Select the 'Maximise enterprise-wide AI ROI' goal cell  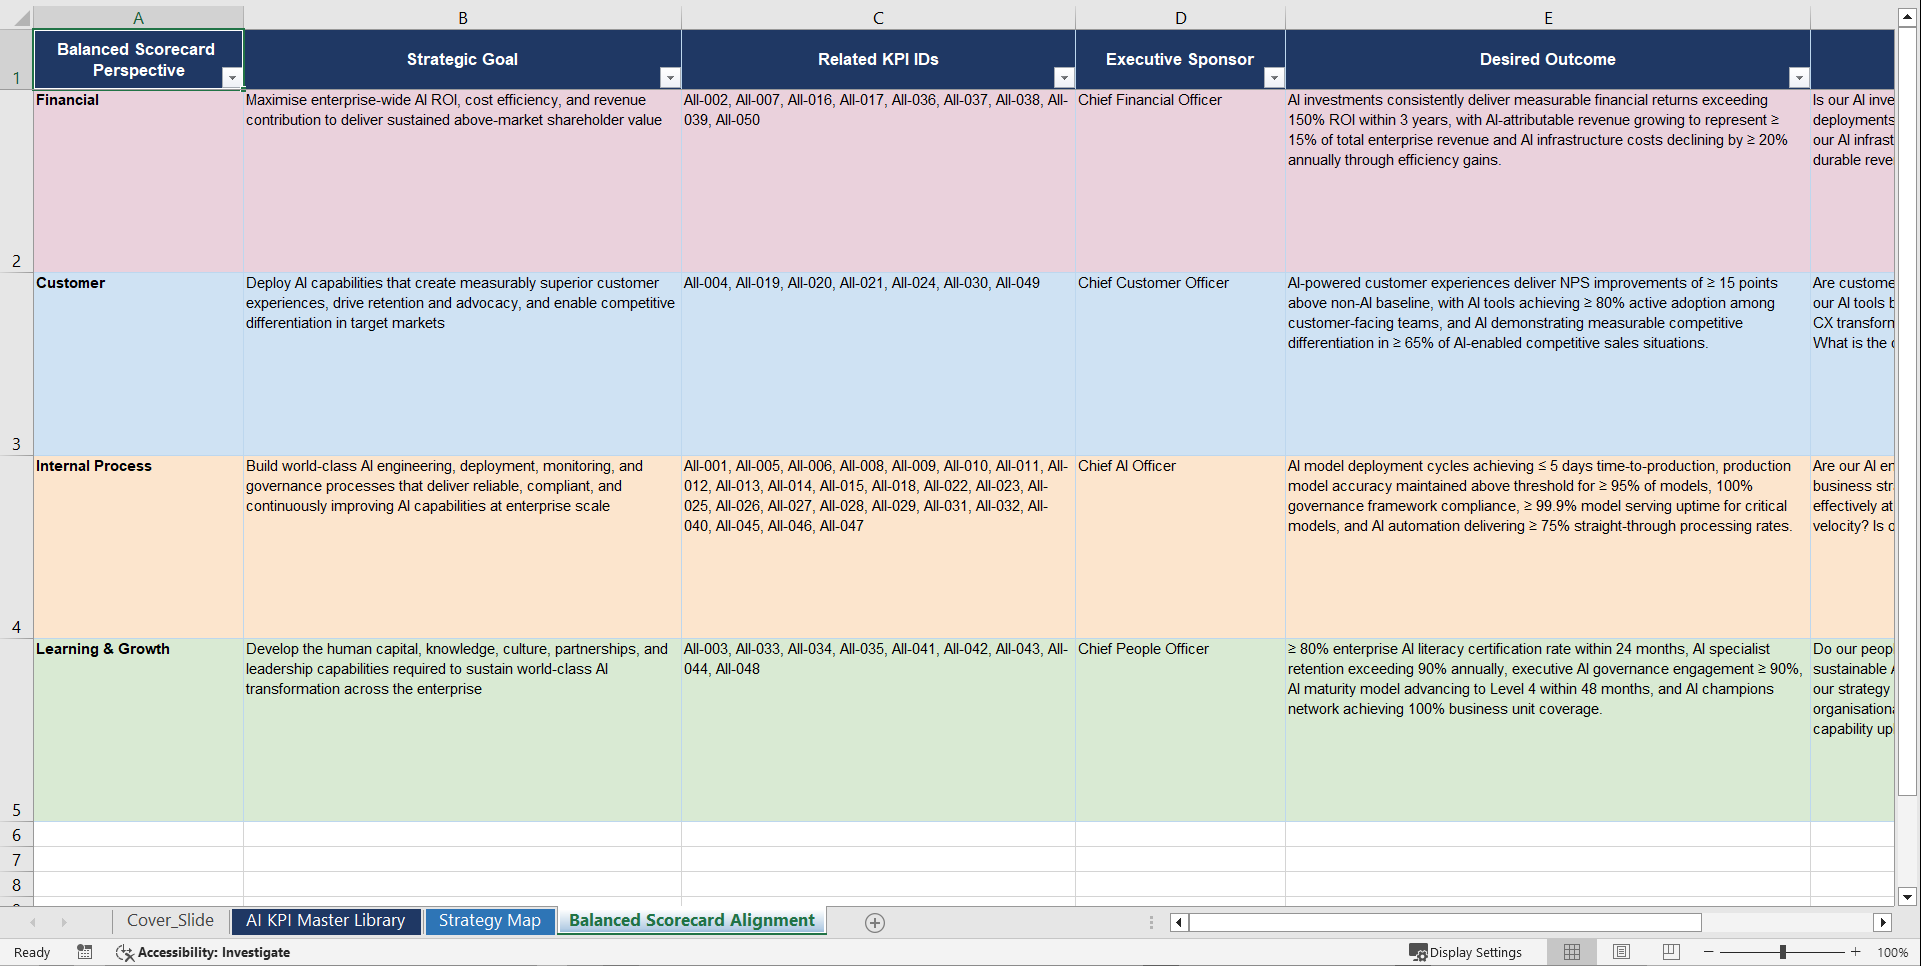coord(463,181)
